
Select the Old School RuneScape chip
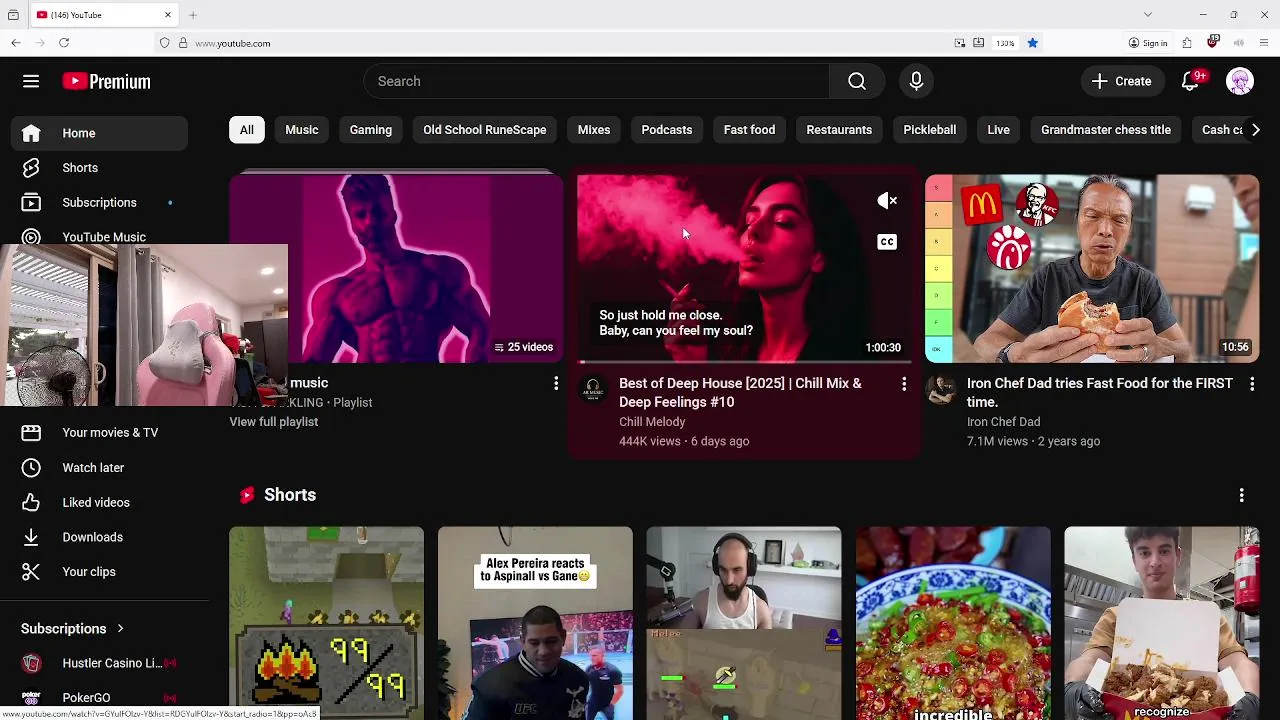coord(484,130)
